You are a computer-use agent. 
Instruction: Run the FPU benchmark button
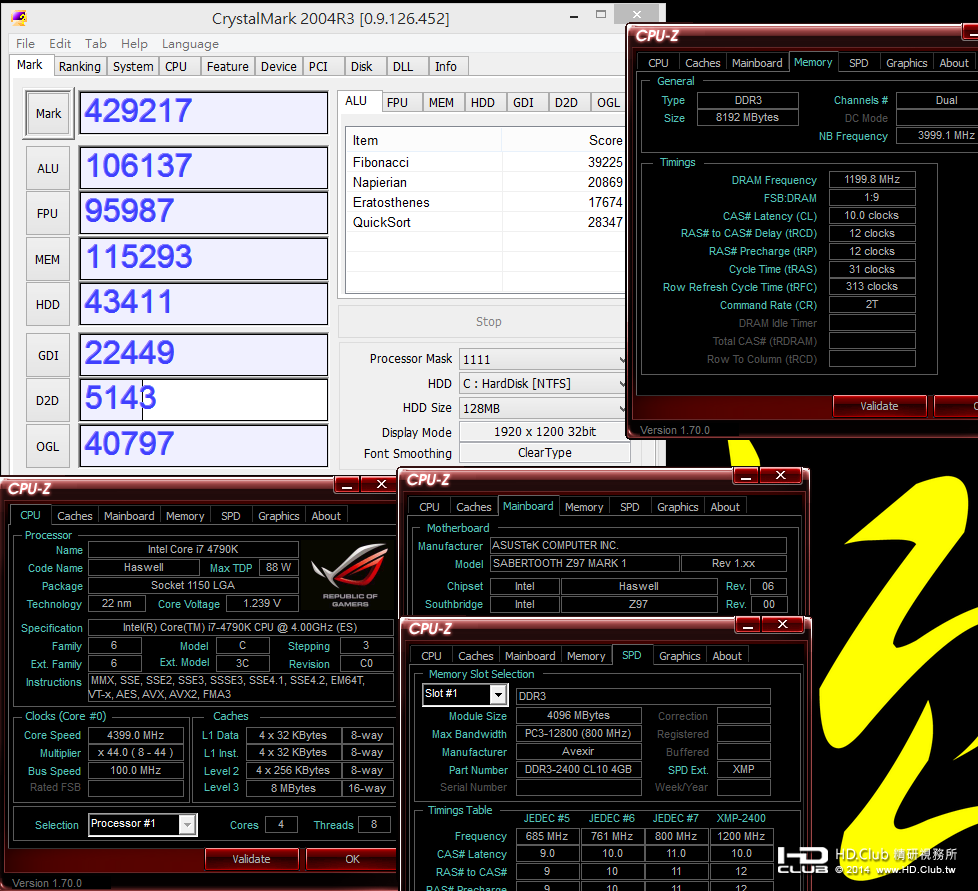point(48,214)
